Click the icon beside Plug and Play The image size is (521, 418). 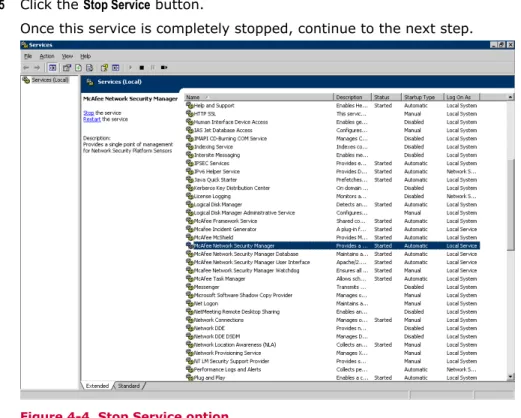pyautogui.click(x=190, y=377)
